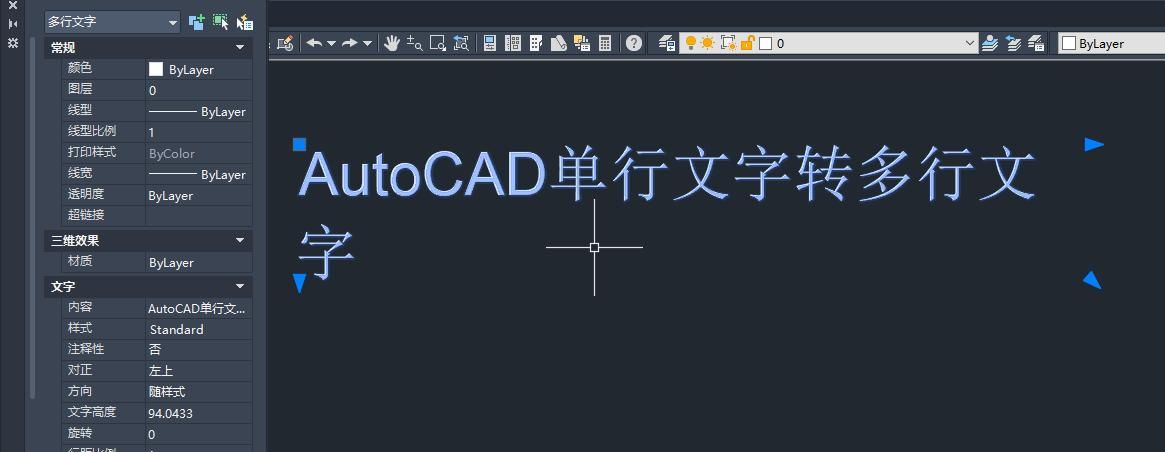Click the 文字高度 value 94.0433

(199, 413)
